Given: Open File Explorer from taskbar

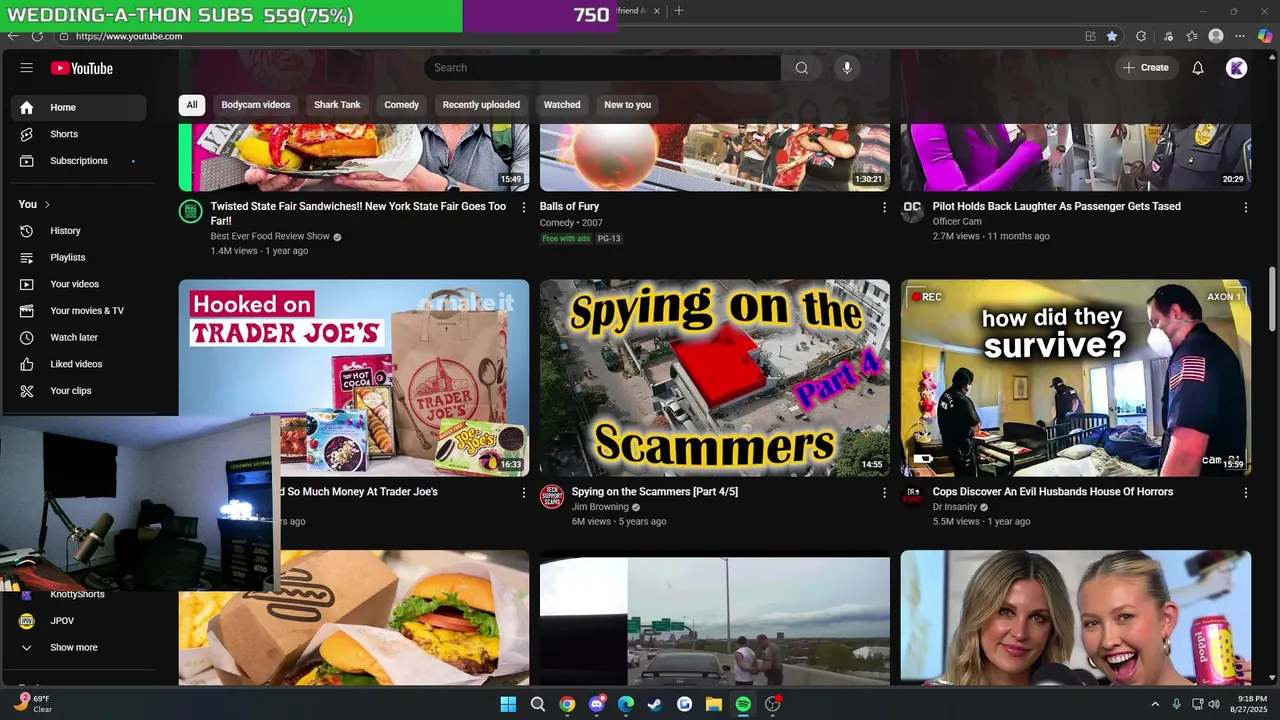Looking at the screenshot, I should 714,704.
